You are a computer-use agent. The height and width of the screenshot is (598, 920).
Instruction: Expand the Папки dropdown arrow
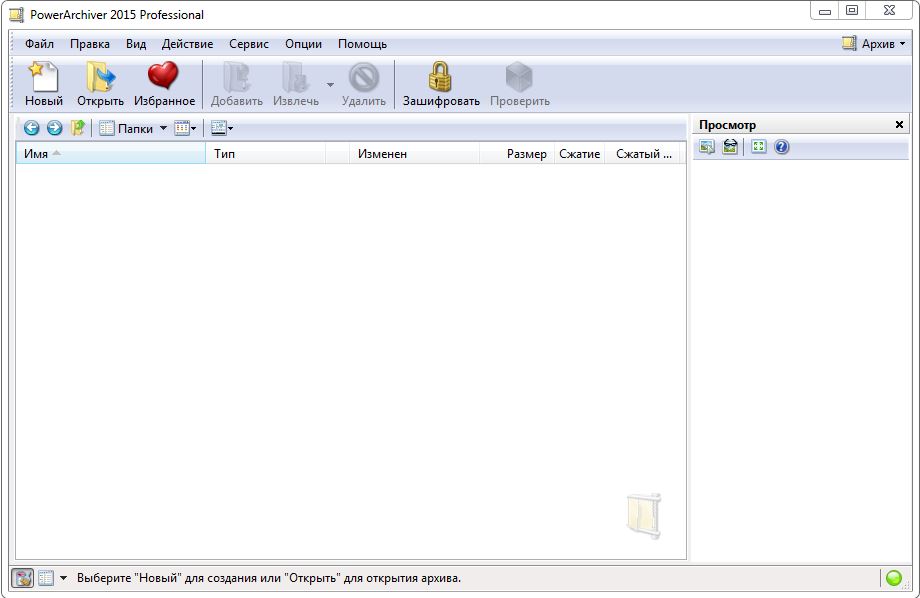click(163, 129)
